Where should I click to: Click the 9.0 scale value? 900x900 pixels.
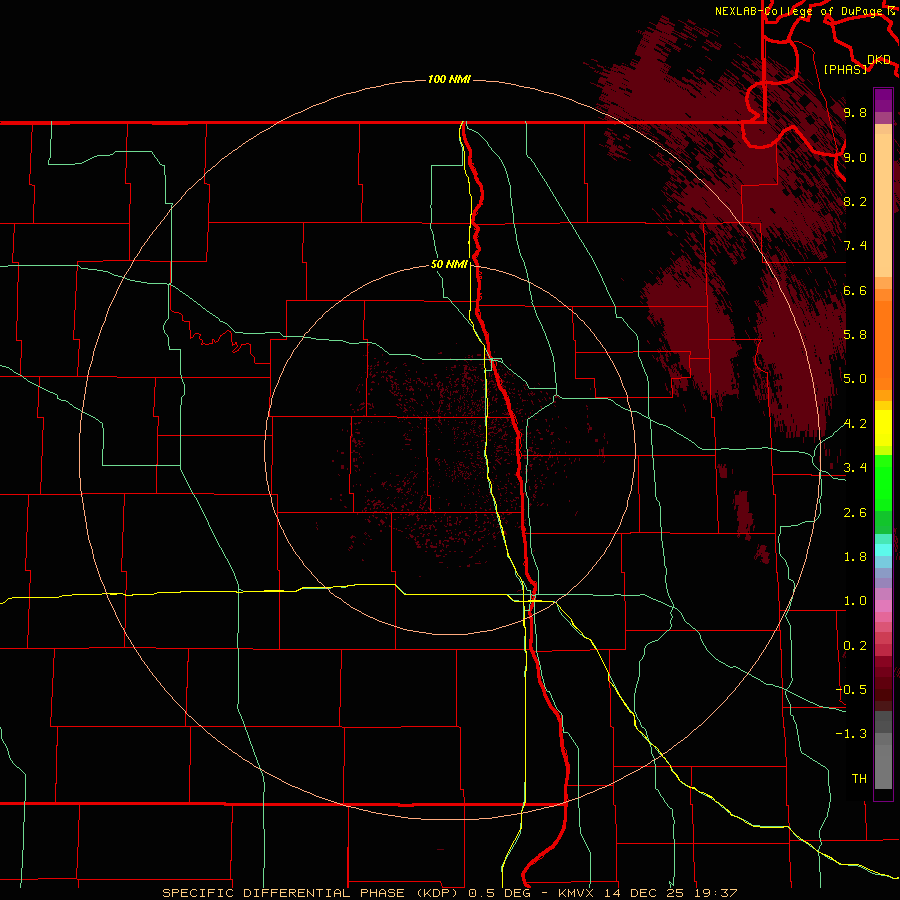855,157
